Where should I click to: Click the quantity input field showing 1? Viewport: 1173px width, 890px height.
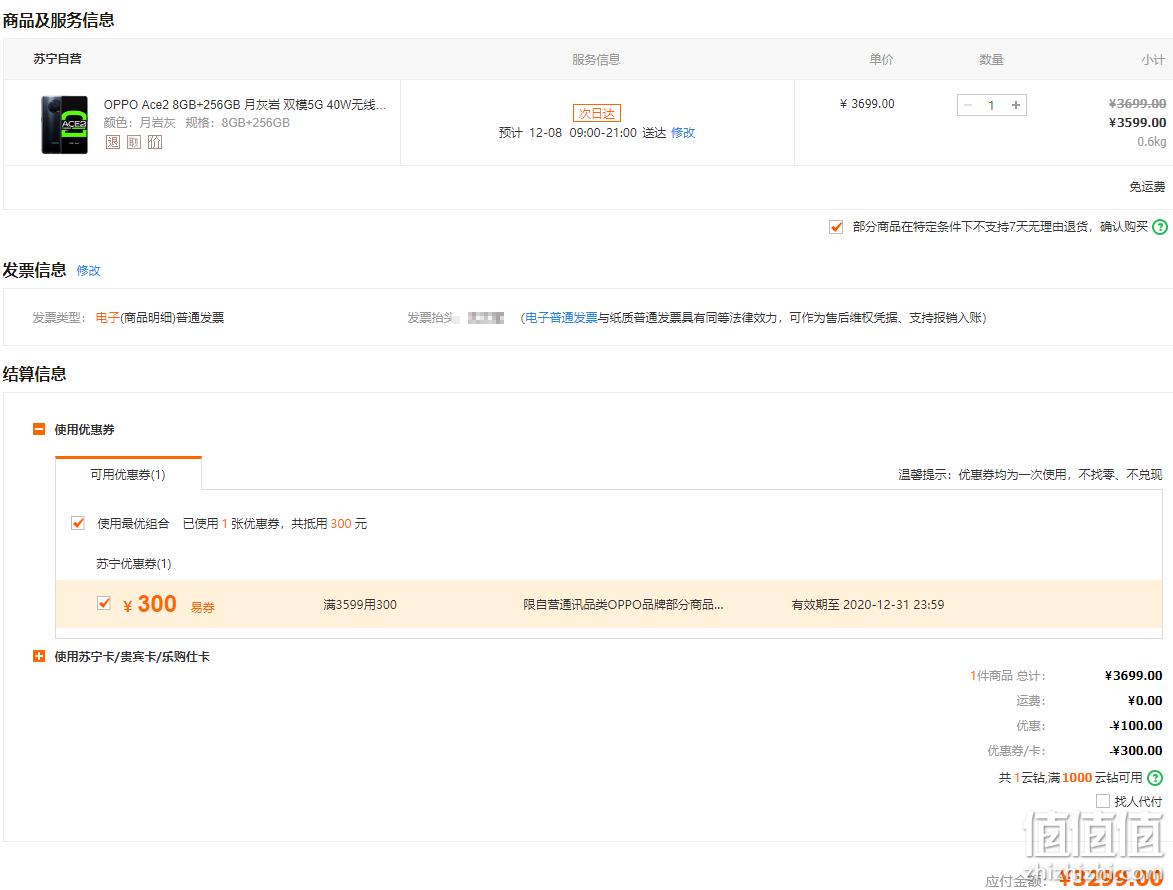point(991,105)
